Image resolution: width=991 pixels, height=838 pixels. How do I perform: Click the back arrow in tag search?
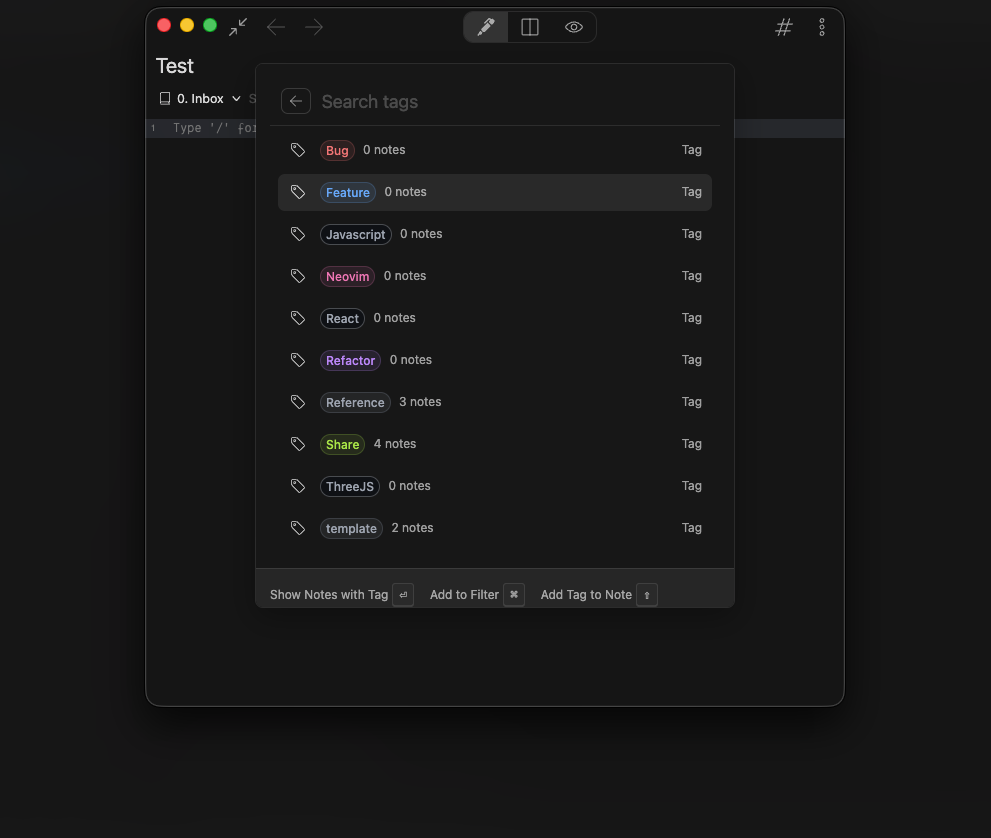[295, 101]
